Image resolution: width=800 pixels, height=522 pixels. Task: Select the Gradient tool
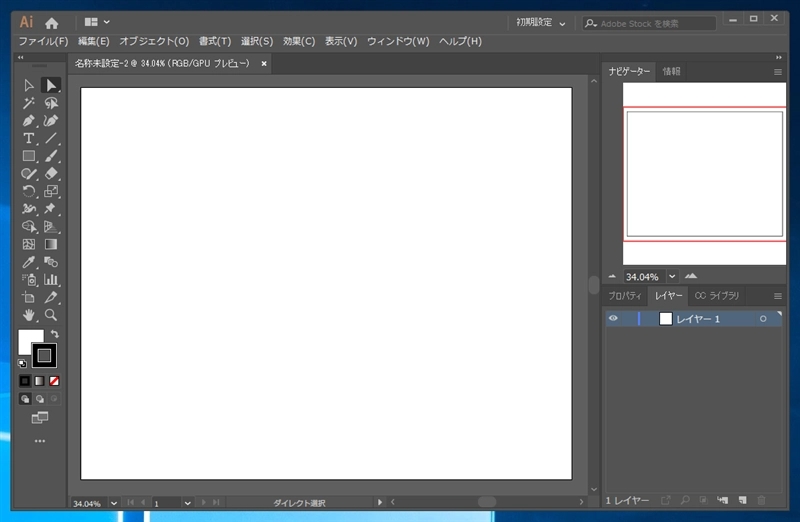tap(51, 244)
